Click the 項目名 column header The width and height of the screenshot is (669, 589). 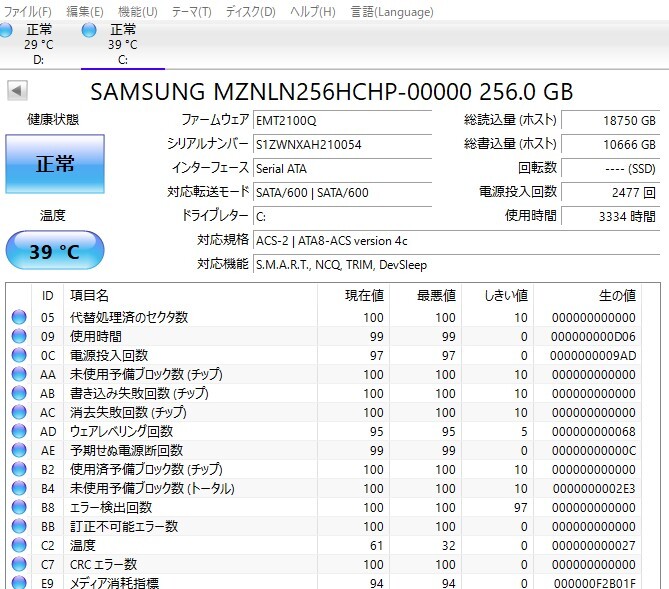(x=190, y=295)
